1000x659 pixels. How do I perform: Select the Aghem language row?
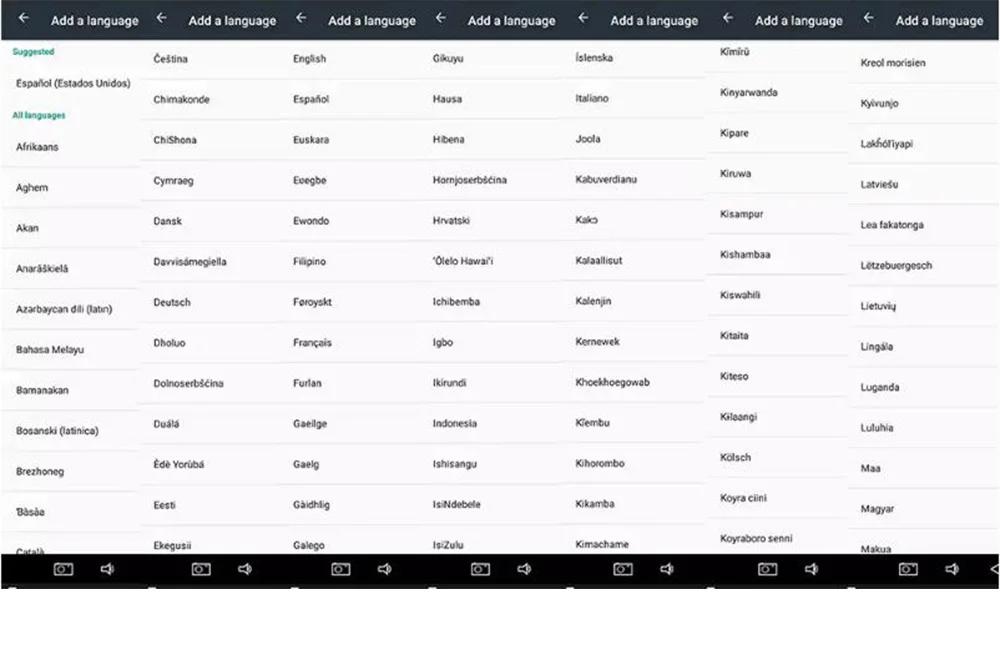70,188
